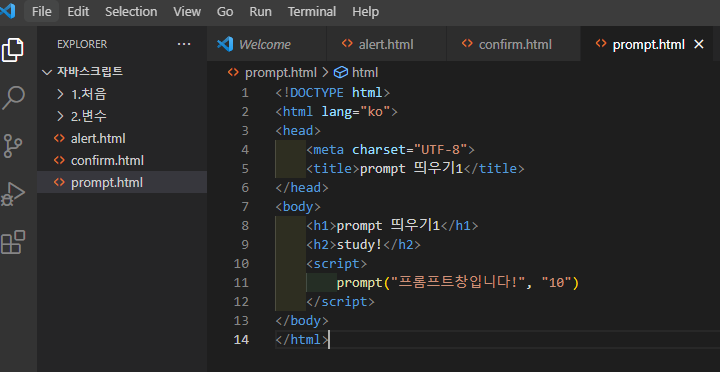Switch to the confirm.html tab
This screenshot has width=720, height=372.
click(x=513, y=44)
